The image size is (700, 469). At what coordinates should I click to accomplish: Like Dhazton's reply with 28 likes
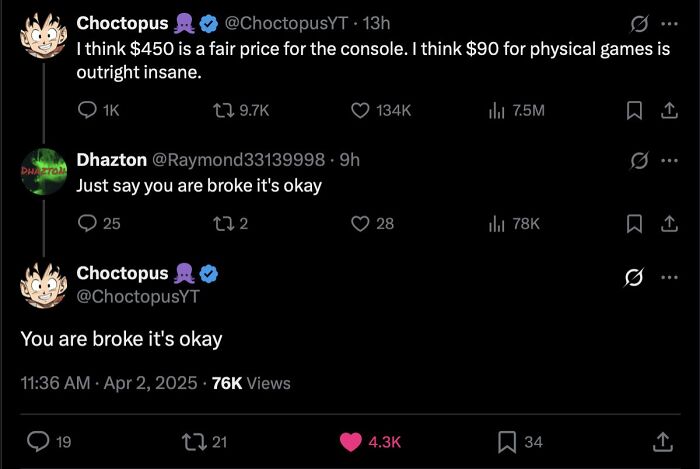[361, 223]
